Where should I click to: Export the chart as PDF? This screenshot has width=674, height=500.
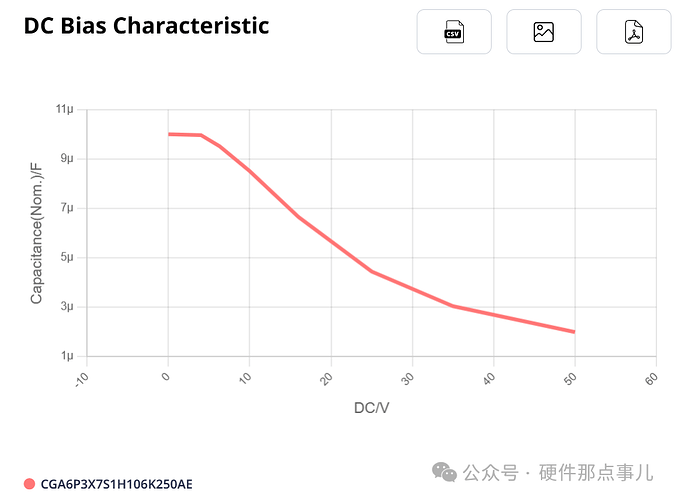tap(634, 32)
